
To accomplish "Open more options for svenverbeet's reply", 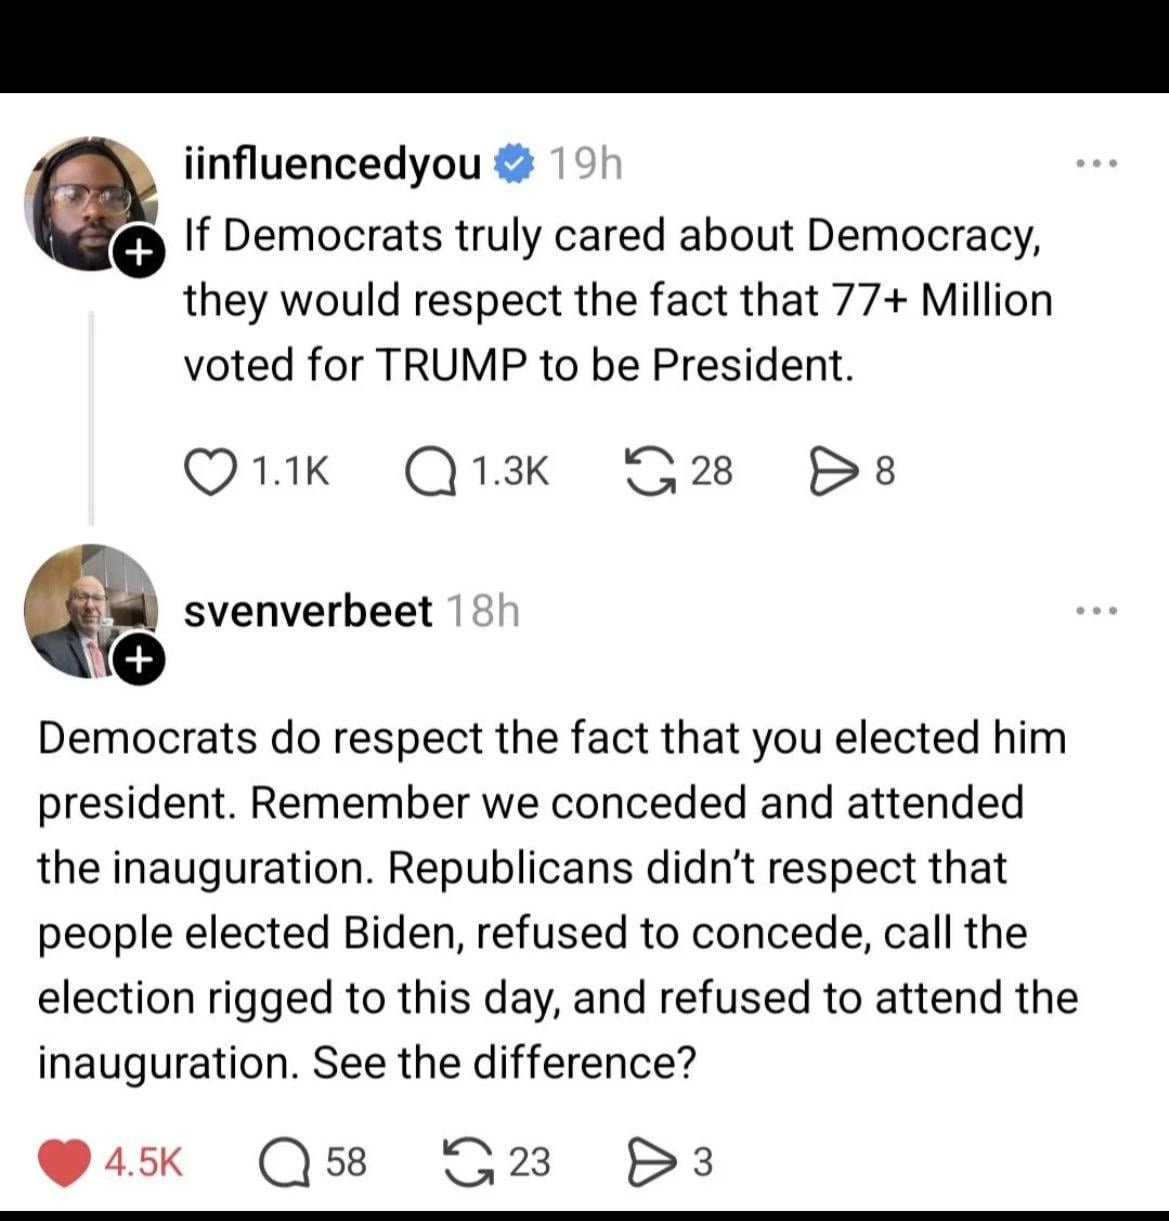I will pyautogui.click(x=1095, y=610).
